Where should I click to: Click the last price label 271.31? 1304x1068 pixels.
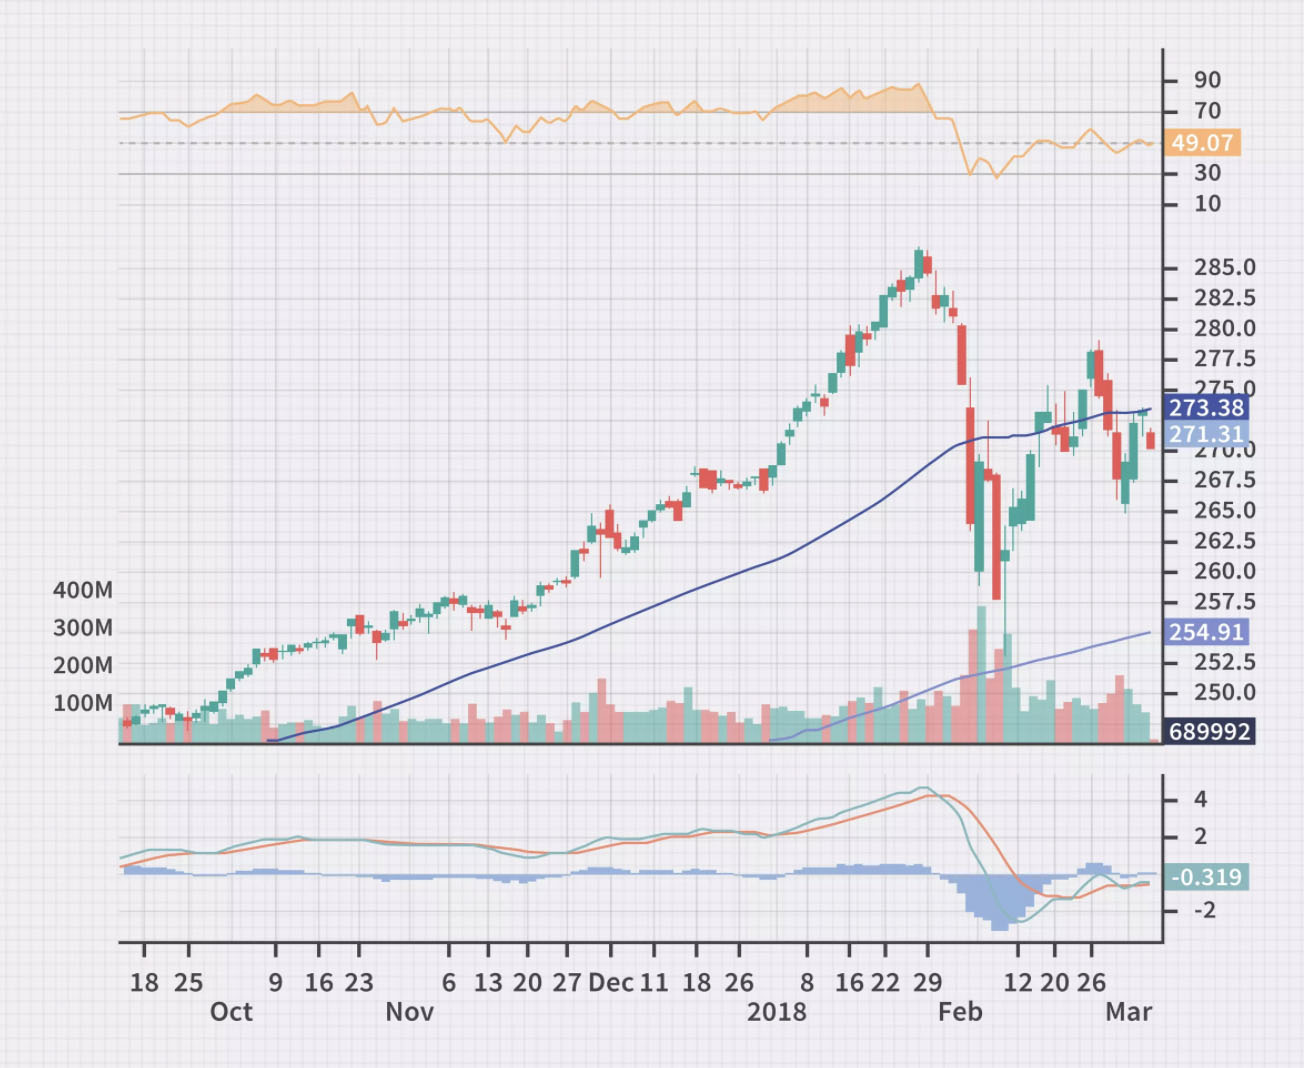[1204, 434]
